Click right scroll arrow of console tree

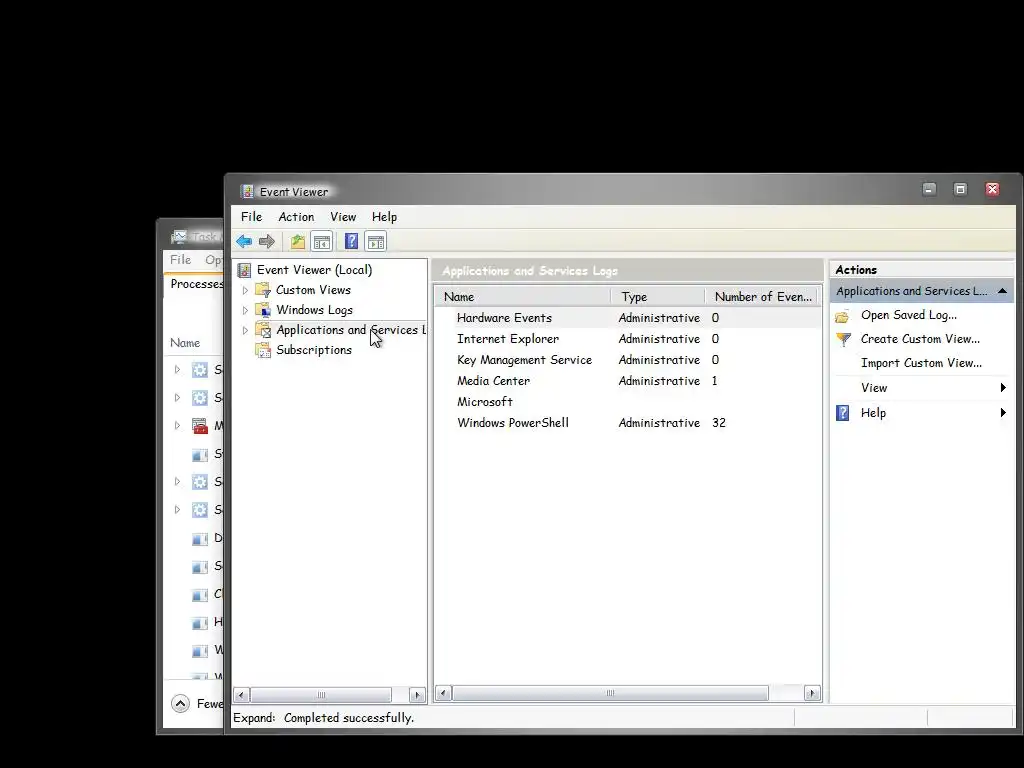coord(417,695)
